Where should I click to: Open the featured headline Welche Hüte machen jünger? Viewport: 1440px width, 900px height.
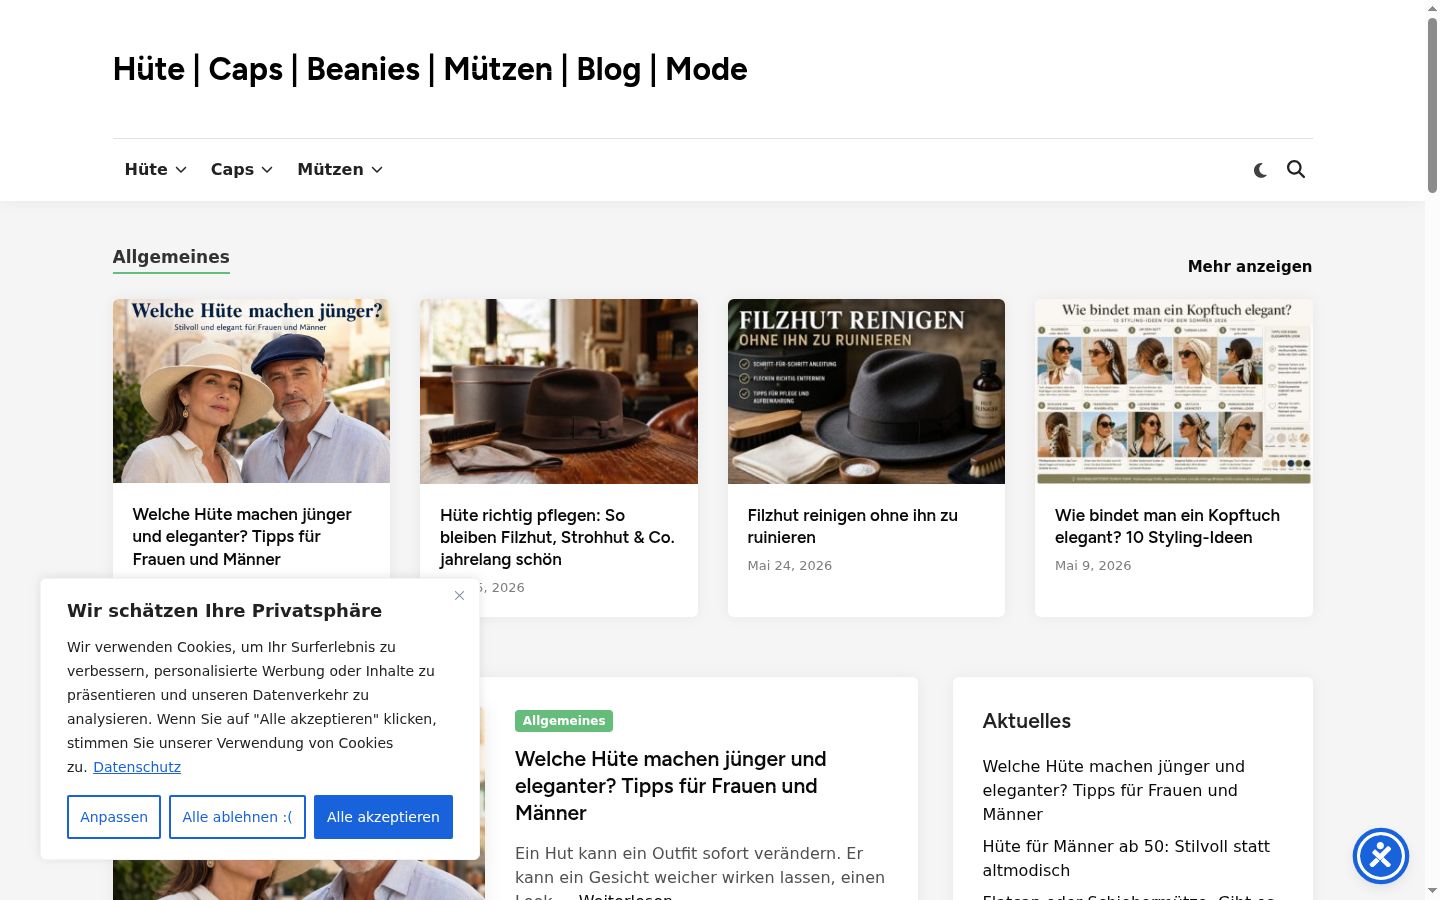tap(671, 786)
